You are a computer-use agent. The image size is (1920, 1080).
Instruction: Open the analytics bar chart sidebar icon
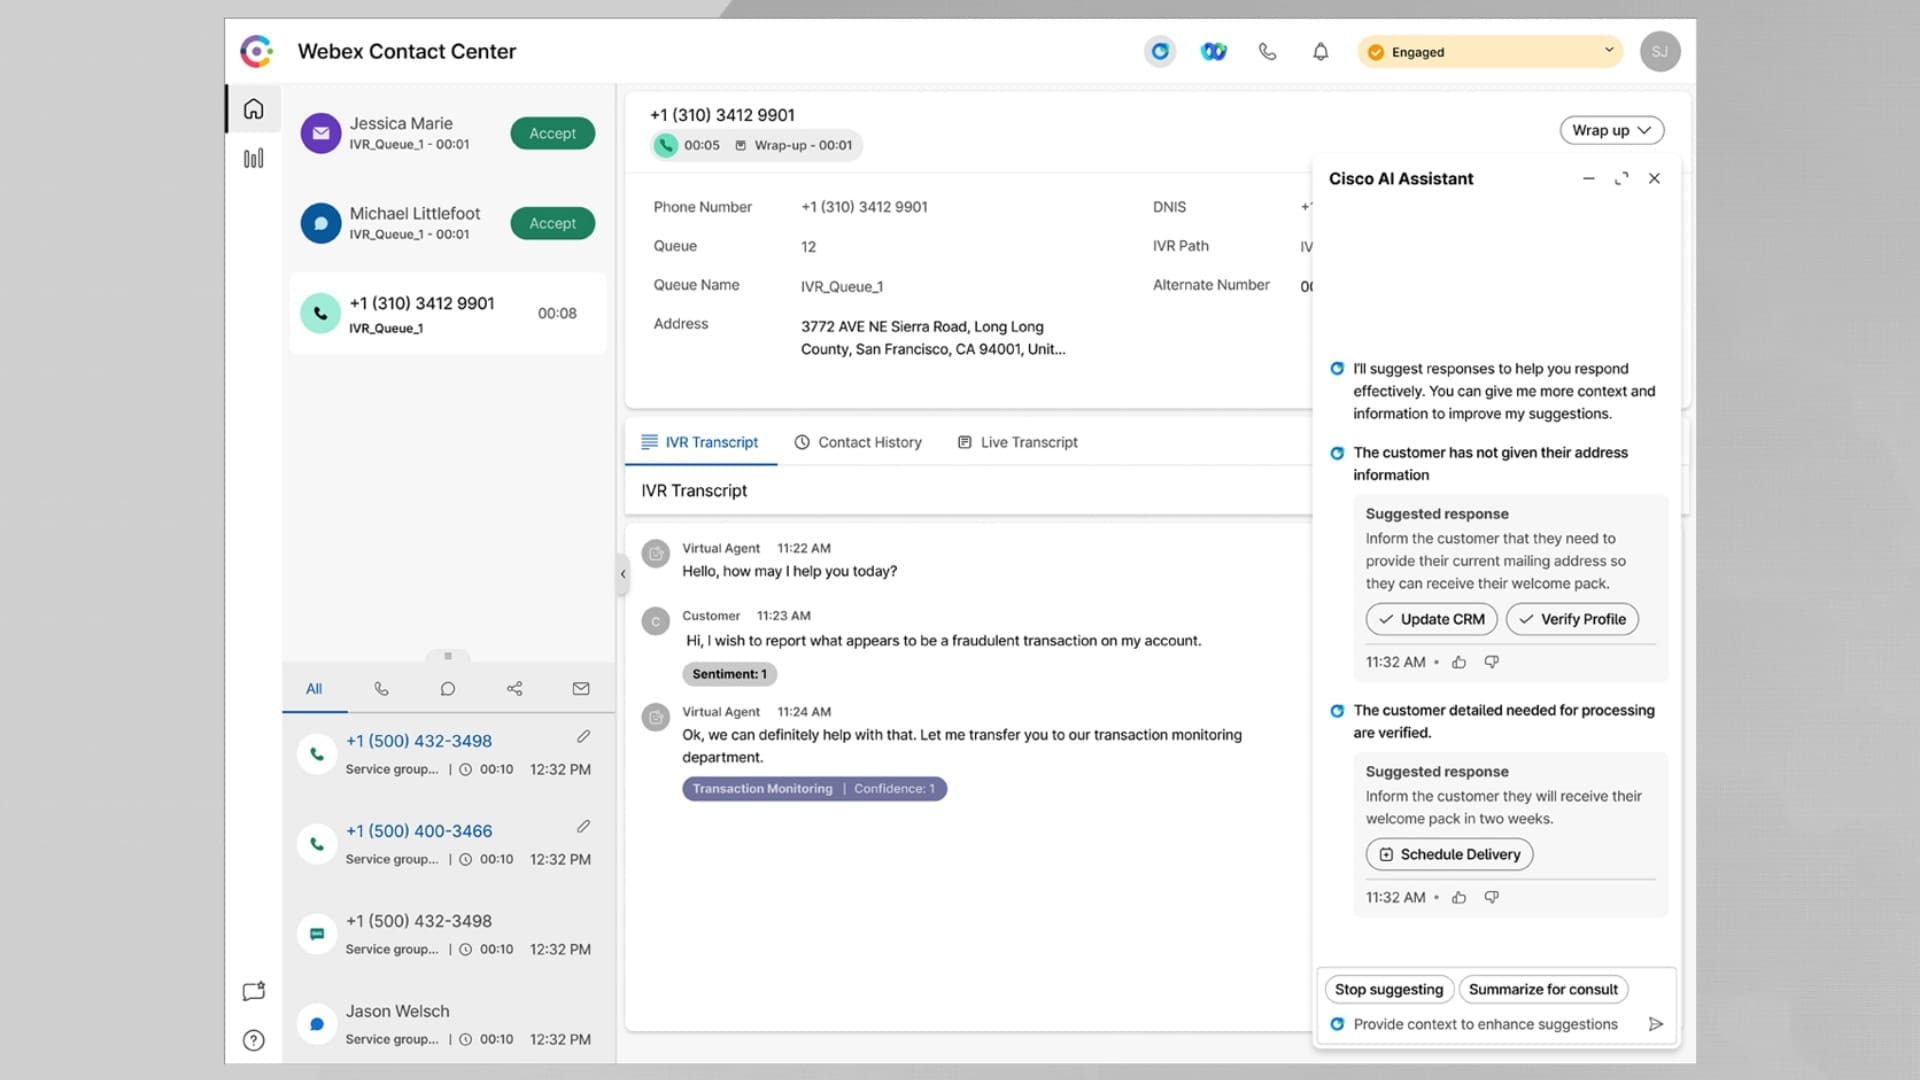tap(253, 158)
